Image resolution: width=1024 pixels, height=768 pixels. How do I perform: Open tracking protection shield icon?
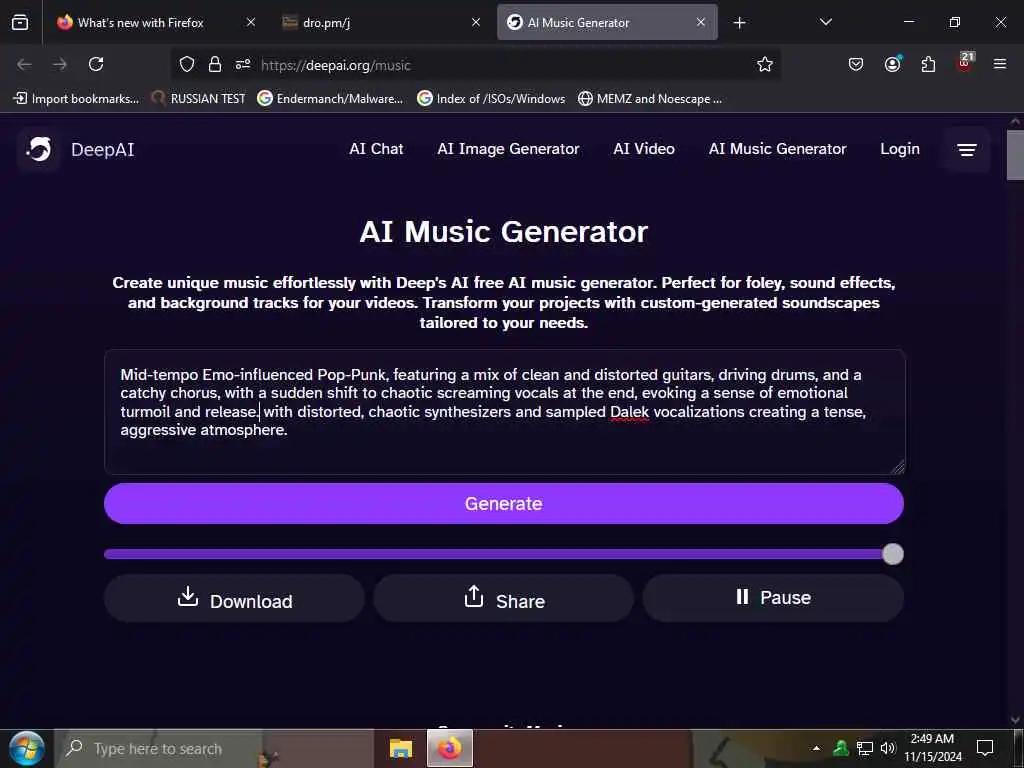(x=187, y=64)
